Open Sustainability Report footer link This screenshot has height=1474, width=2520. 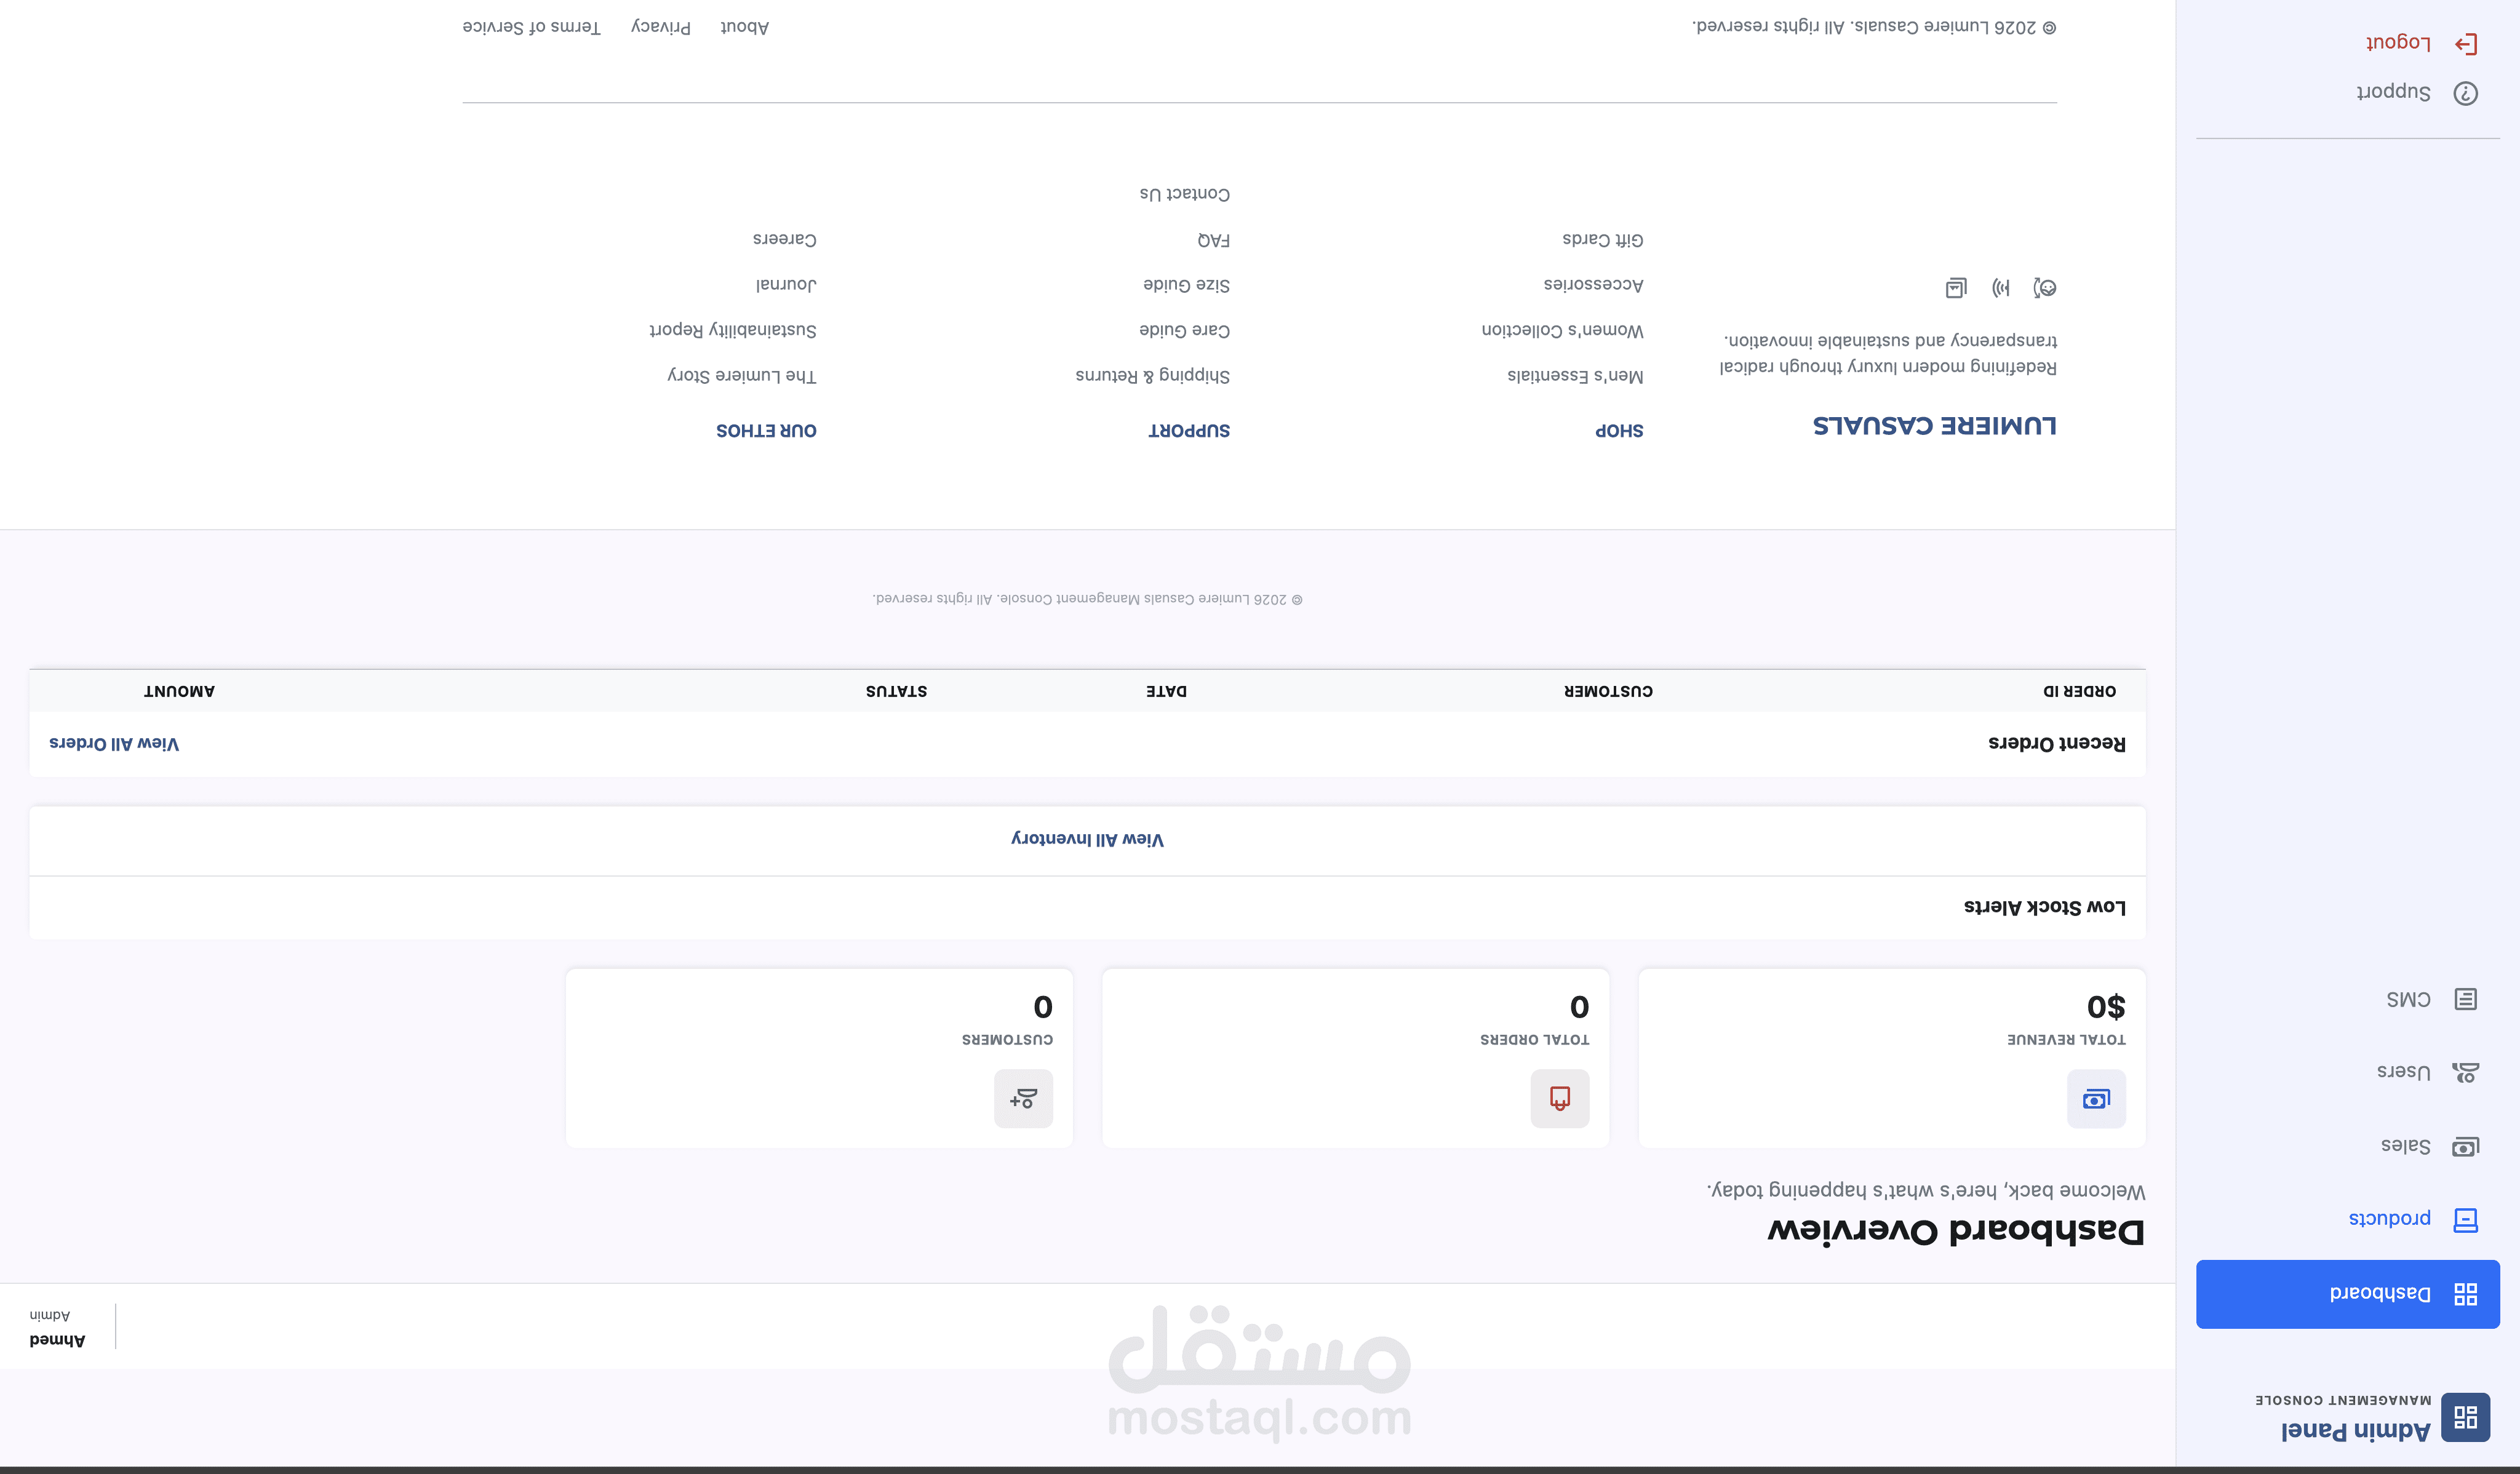click(x=732, y=330)
